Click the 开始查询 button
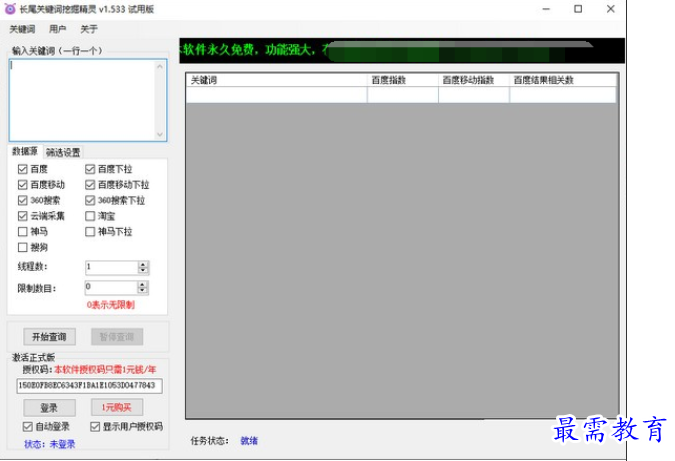This screenshot has height=461, width=675. [50, 337]
